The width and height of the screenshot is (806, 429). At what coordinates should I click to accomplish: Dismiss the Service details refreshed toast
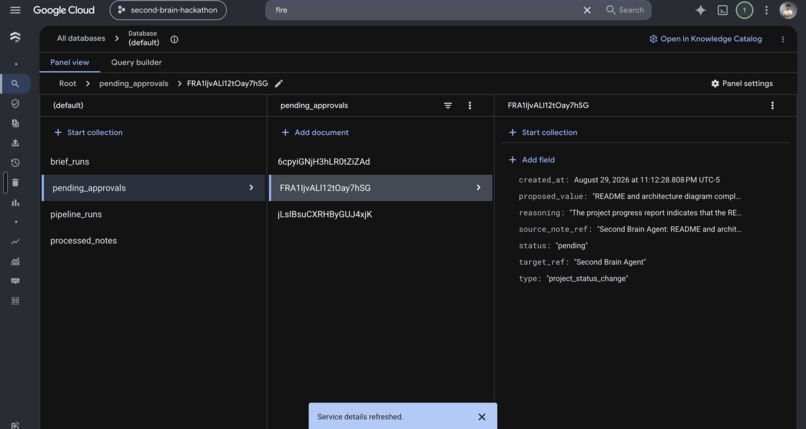pyautogui.click(x=482, y=417)
